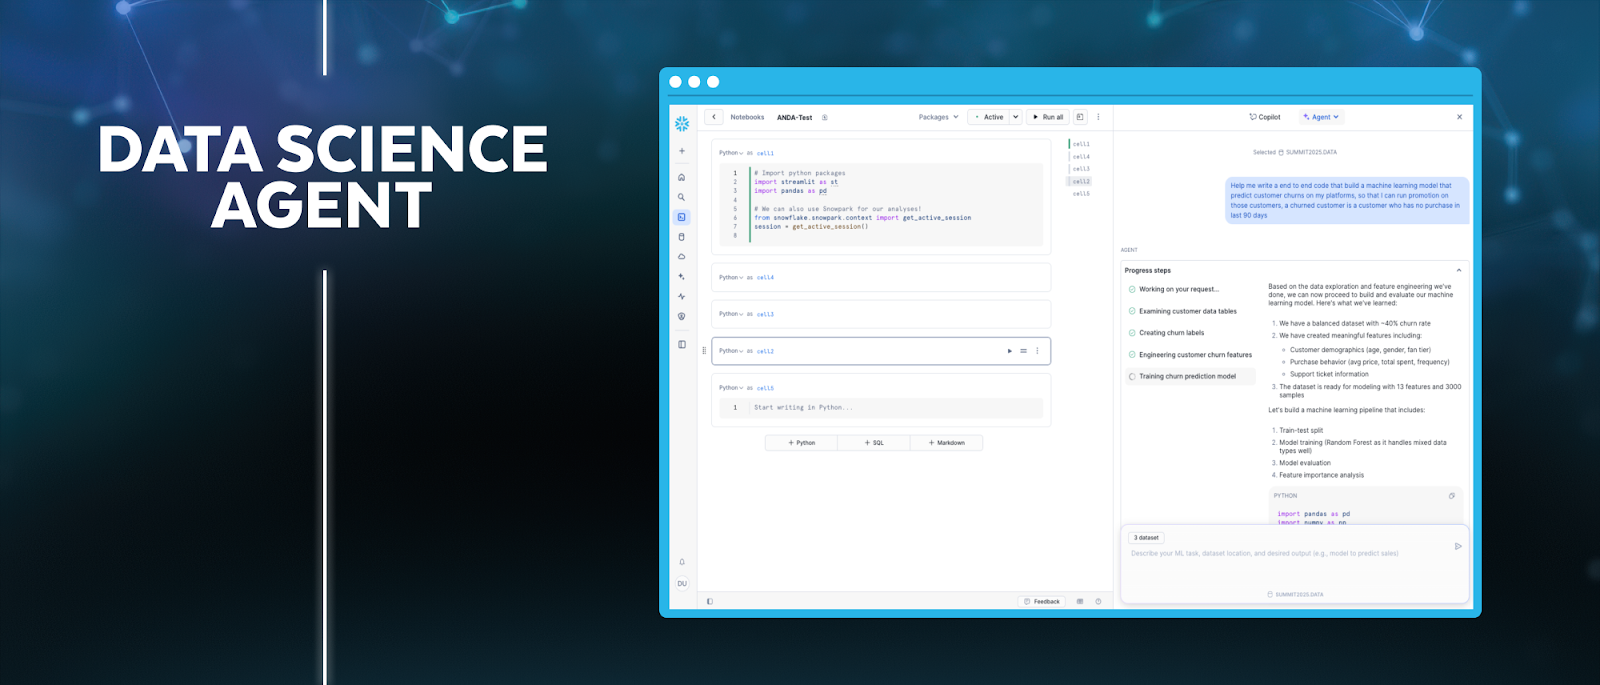Open the search icon in left sidebar

[682, 197]
